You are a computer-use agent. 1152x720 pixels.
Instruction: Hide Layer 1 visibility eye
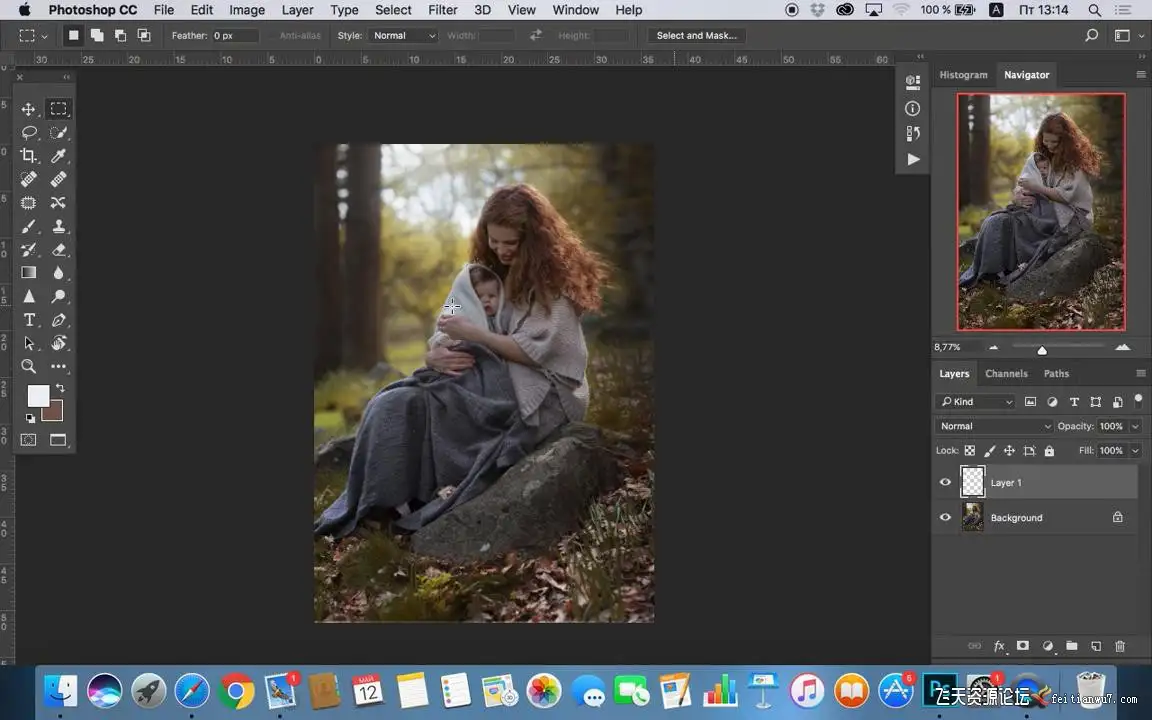point(945,482)
